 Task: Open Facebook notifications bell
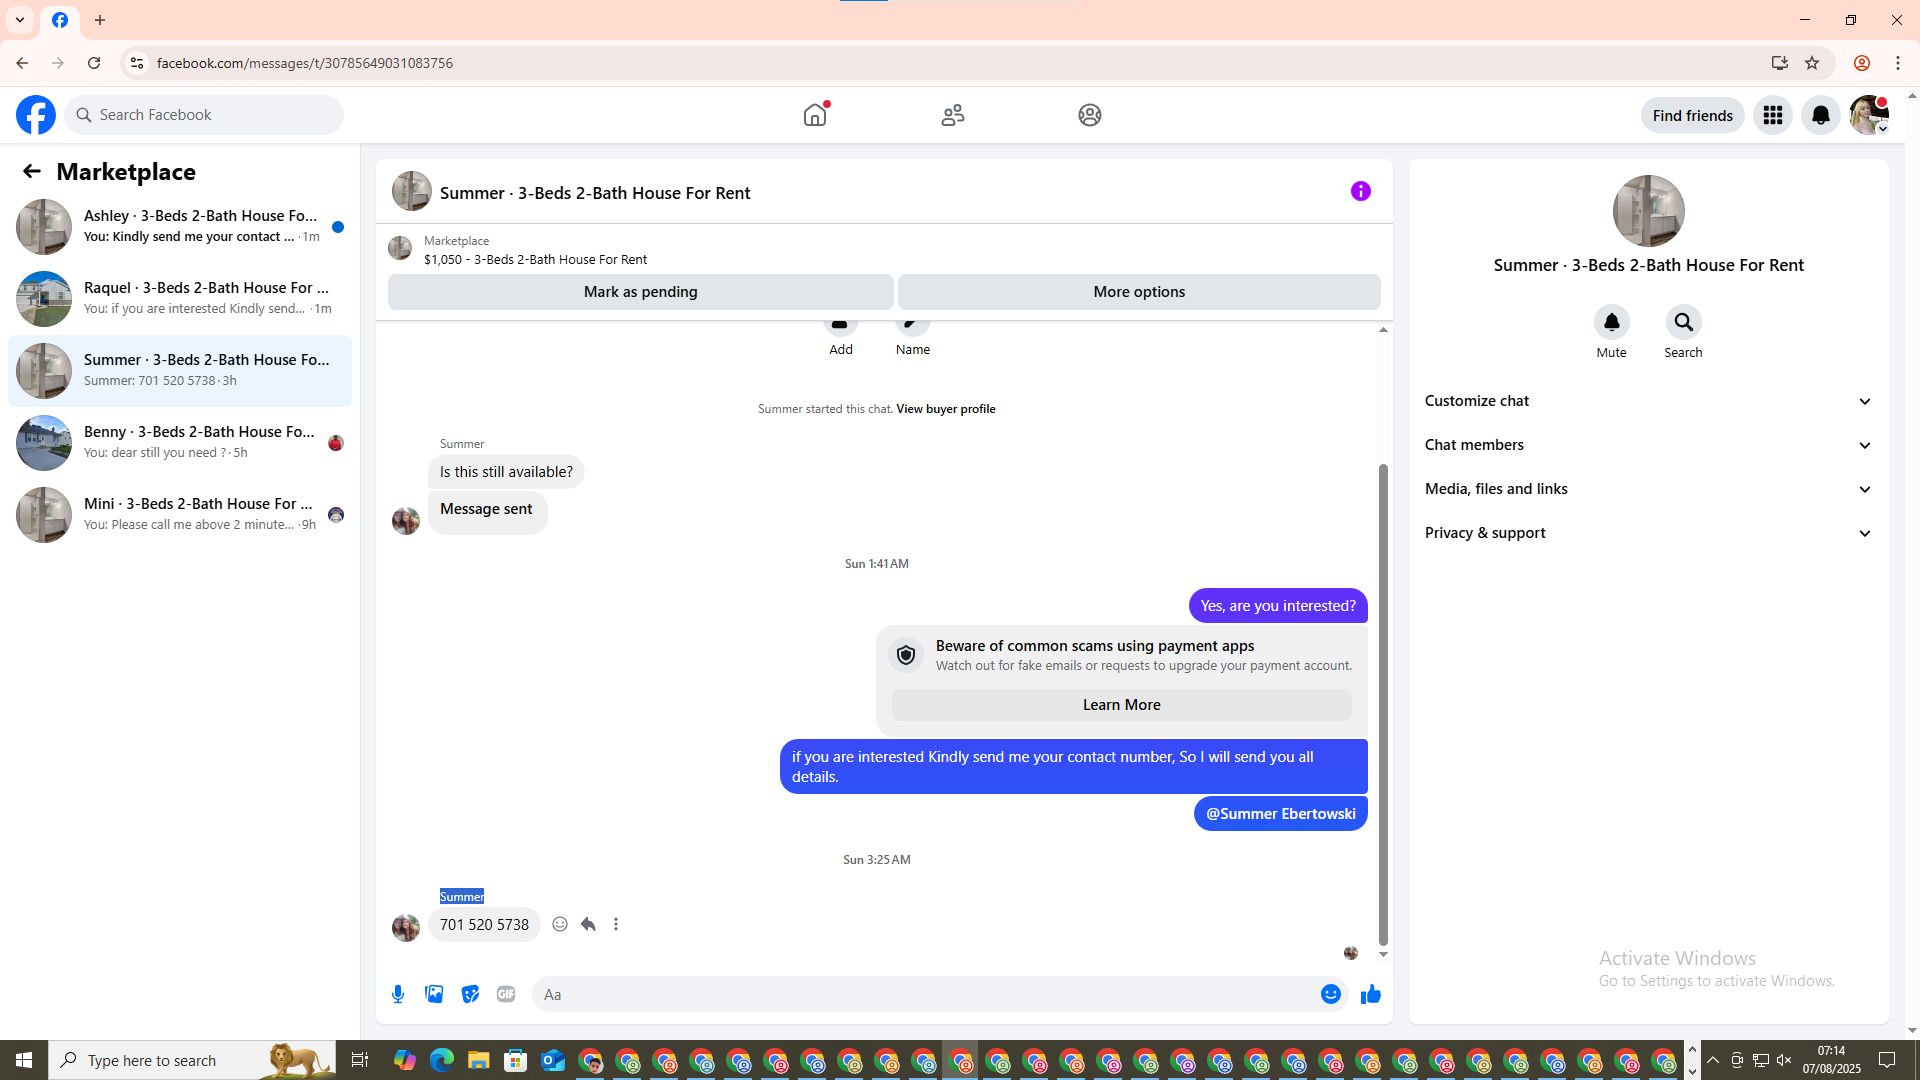tap(1820, 115)
